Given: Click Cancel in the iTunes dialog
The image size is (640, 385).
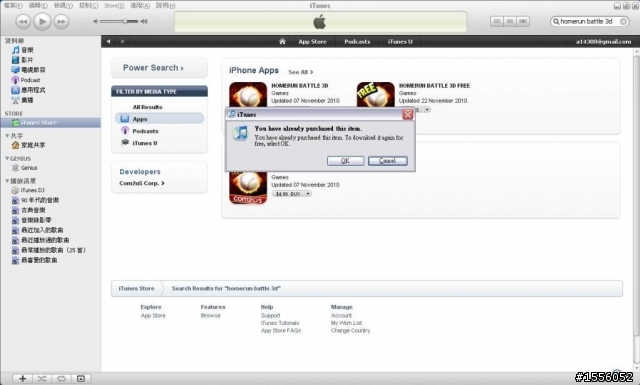Looking at the screenshot, I should point(387,161).
